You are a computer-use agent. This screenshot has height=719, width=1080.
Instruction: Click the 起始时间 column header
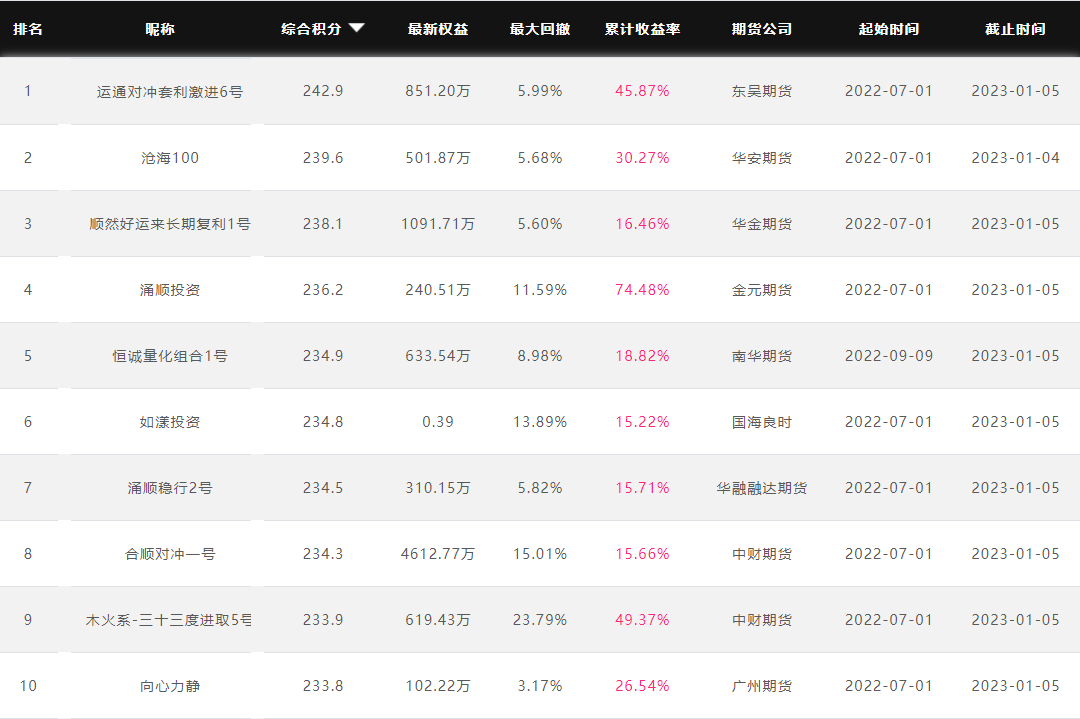(889, 29)
